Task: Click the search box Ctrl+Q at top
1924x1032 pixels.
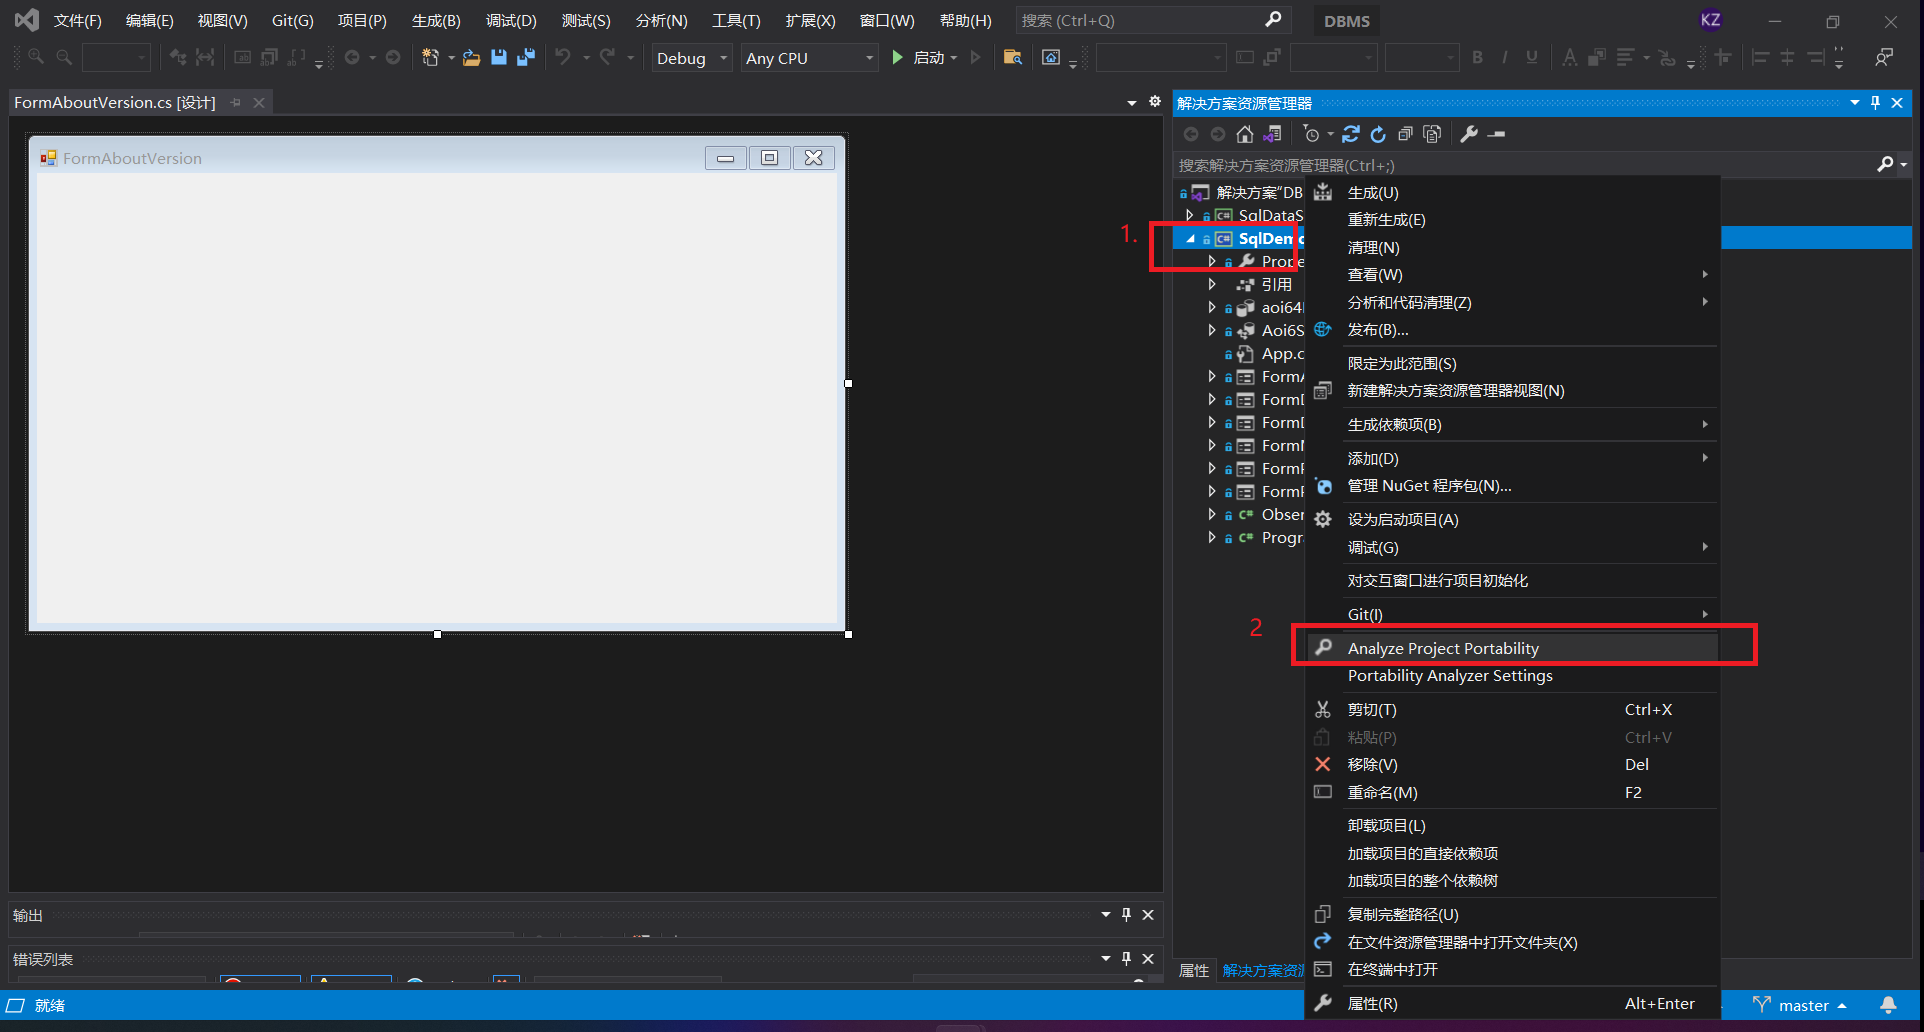Action: [x=1152, y=20]
